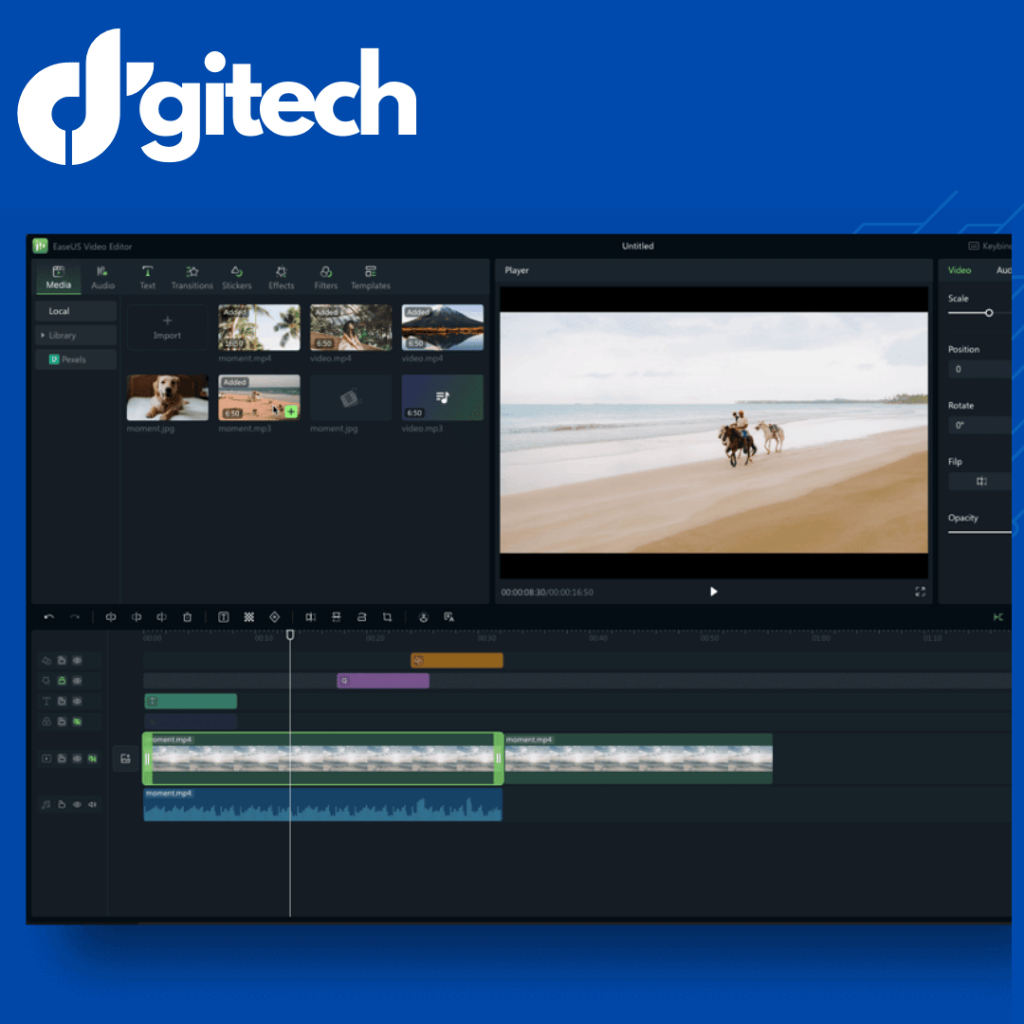Click the Pexels icon in the sidebar
1024x1024 pixels.
[54, 359]
